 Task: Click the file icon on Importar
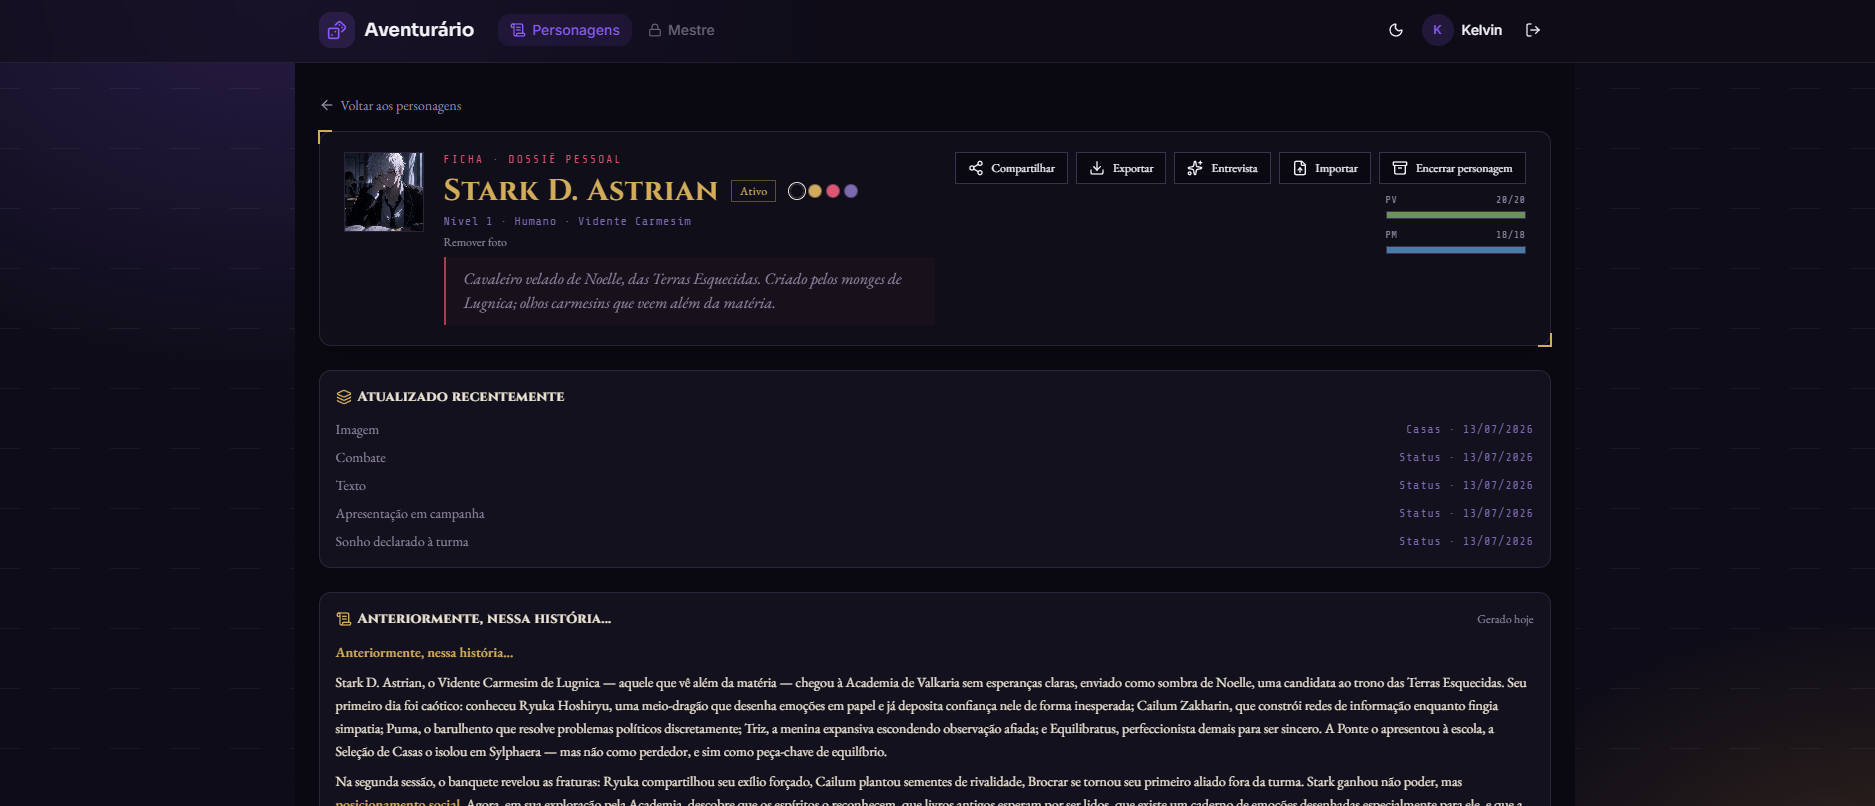(1300, 168)
